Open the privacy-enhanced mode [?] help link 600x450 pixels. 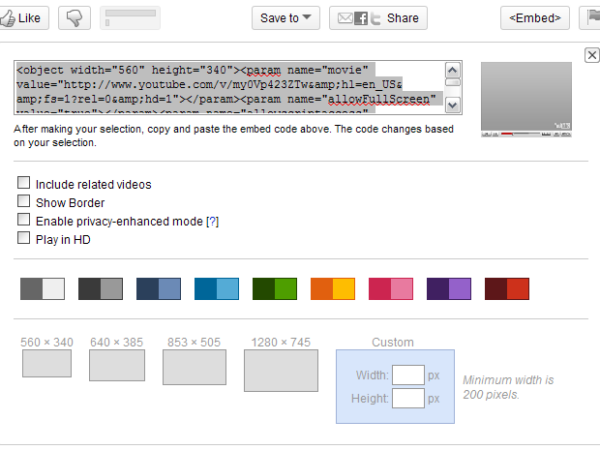pyautogui.click(x=212, y=221)
